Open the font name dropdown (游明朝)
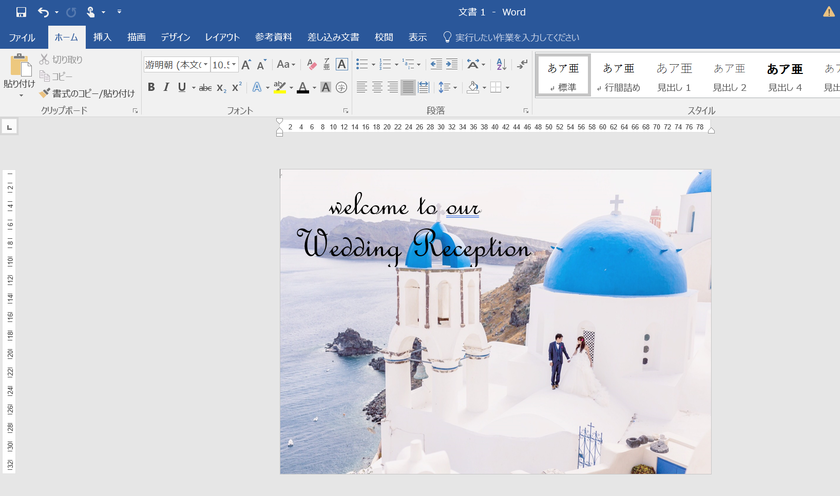The image size is (840, 496). (204, 65)
